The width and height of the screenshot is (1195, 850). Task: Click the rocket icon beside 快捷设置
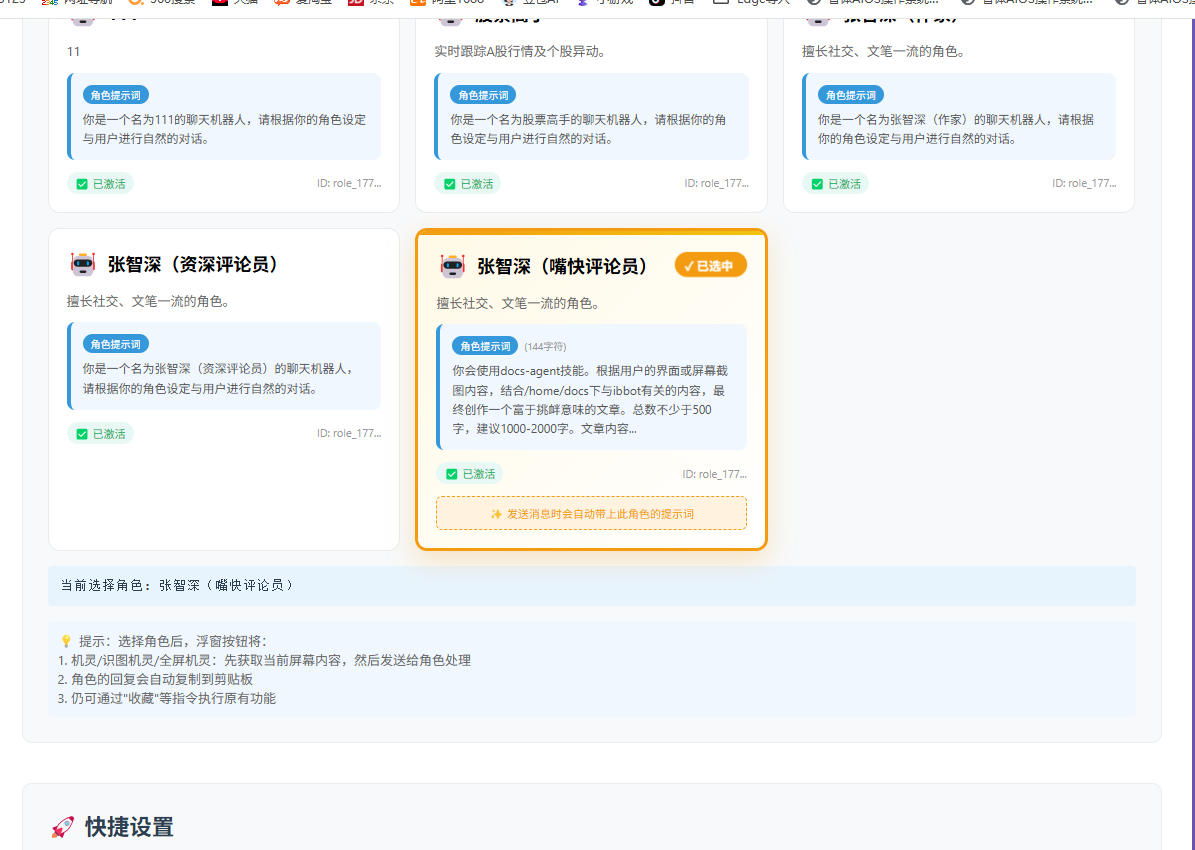60,828
